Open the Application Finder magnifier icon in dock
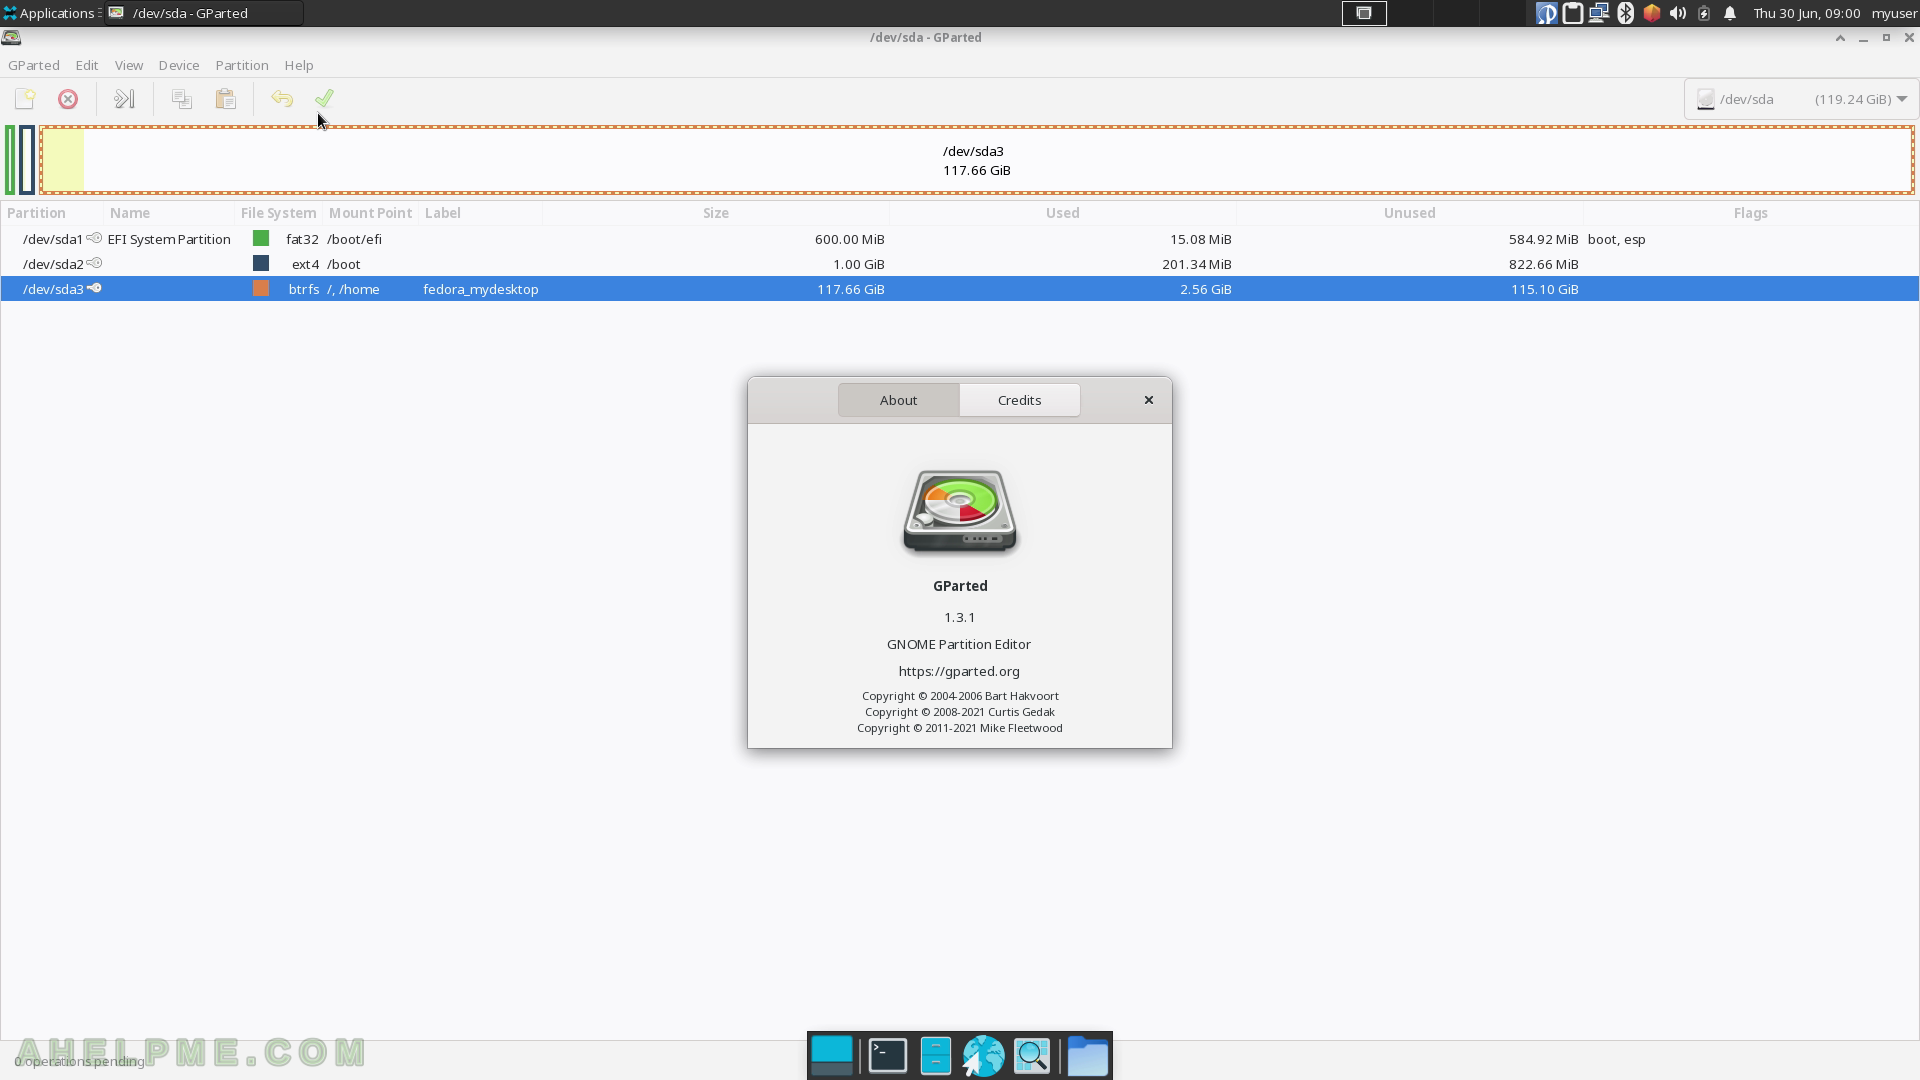This screenshot has width=1920, height=1080. pyautogui.click(x=1032, y=1056)
